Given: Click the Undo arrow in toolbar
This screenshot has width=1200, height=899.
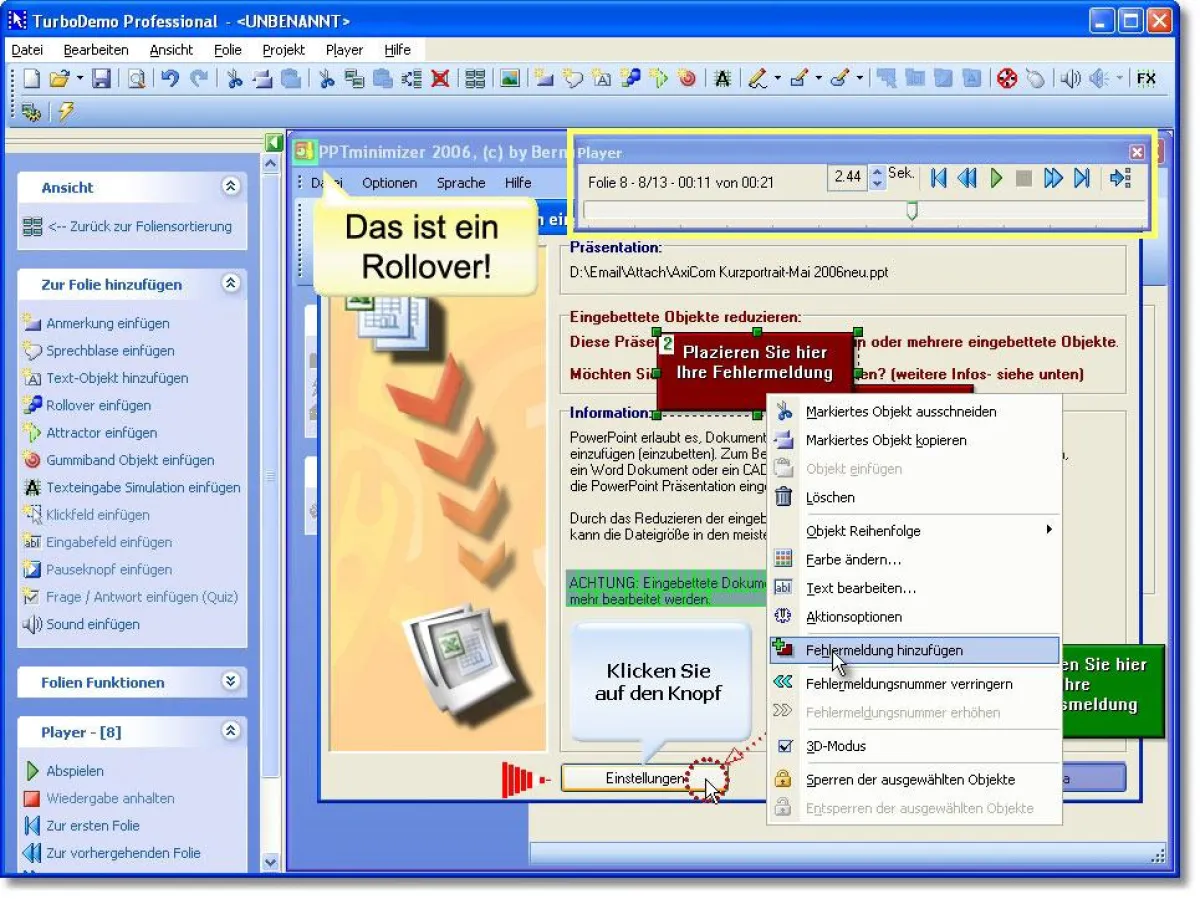Looking at the screenshot, I should [x=171, y=79].
